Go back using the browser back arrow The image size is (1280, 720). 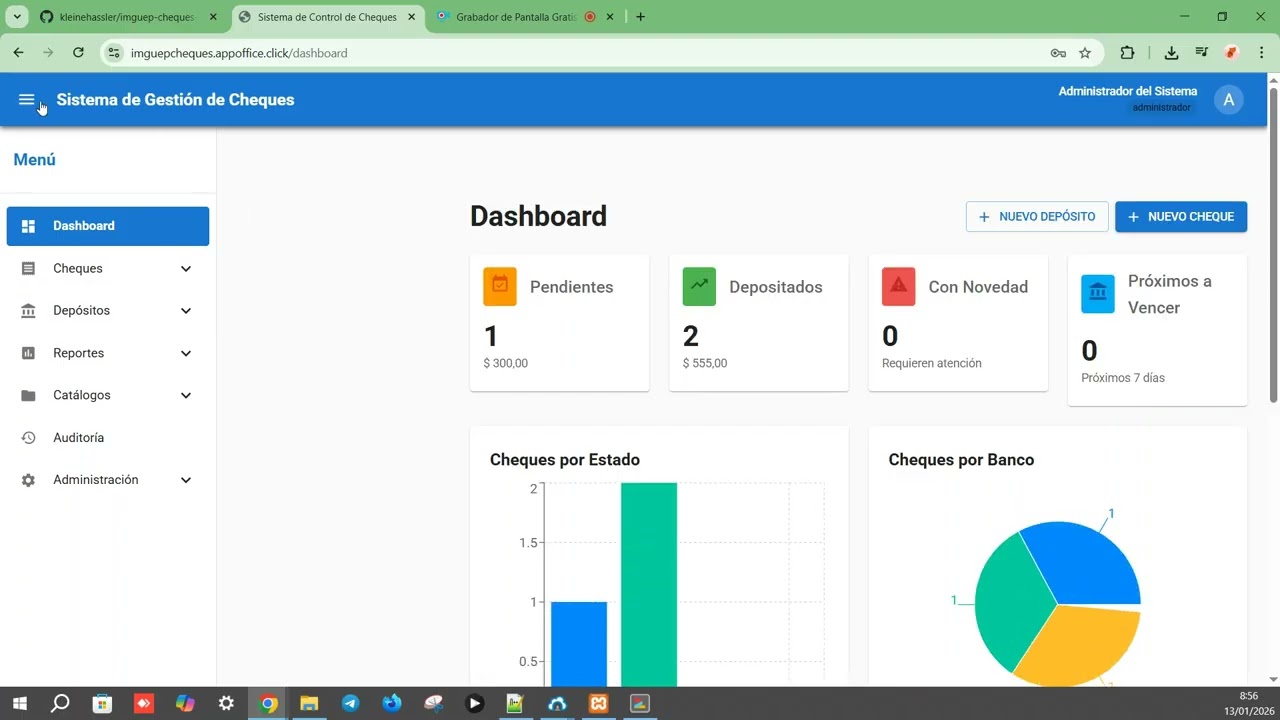pos(18,53)
